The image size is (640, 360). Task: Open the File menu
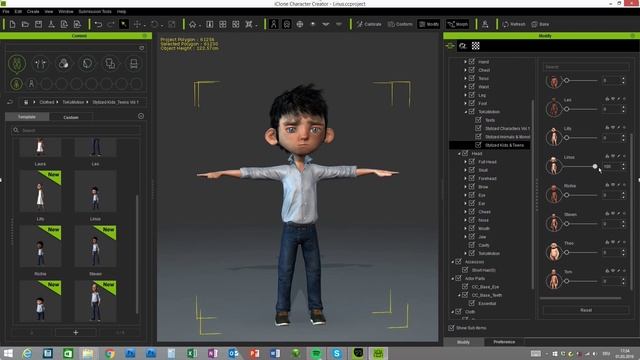click(6, 11)
